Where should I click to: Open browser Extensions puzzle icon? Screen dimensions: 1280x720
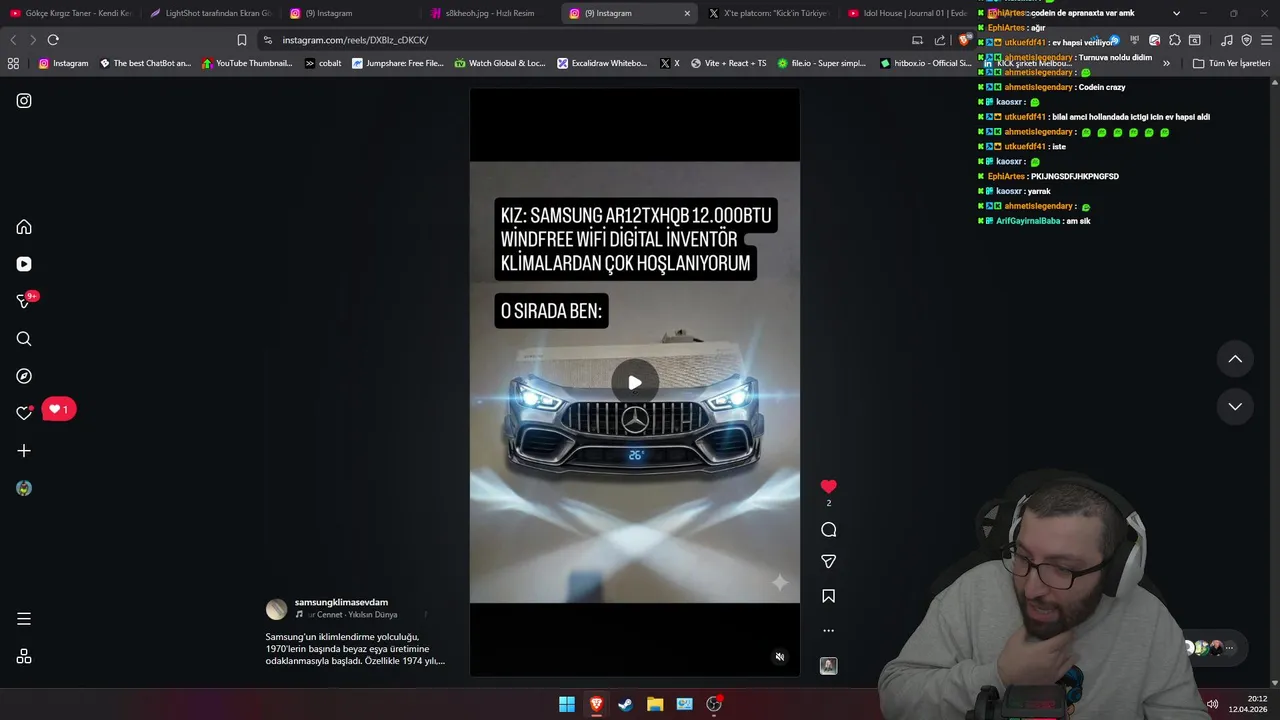pos(1175,40)
